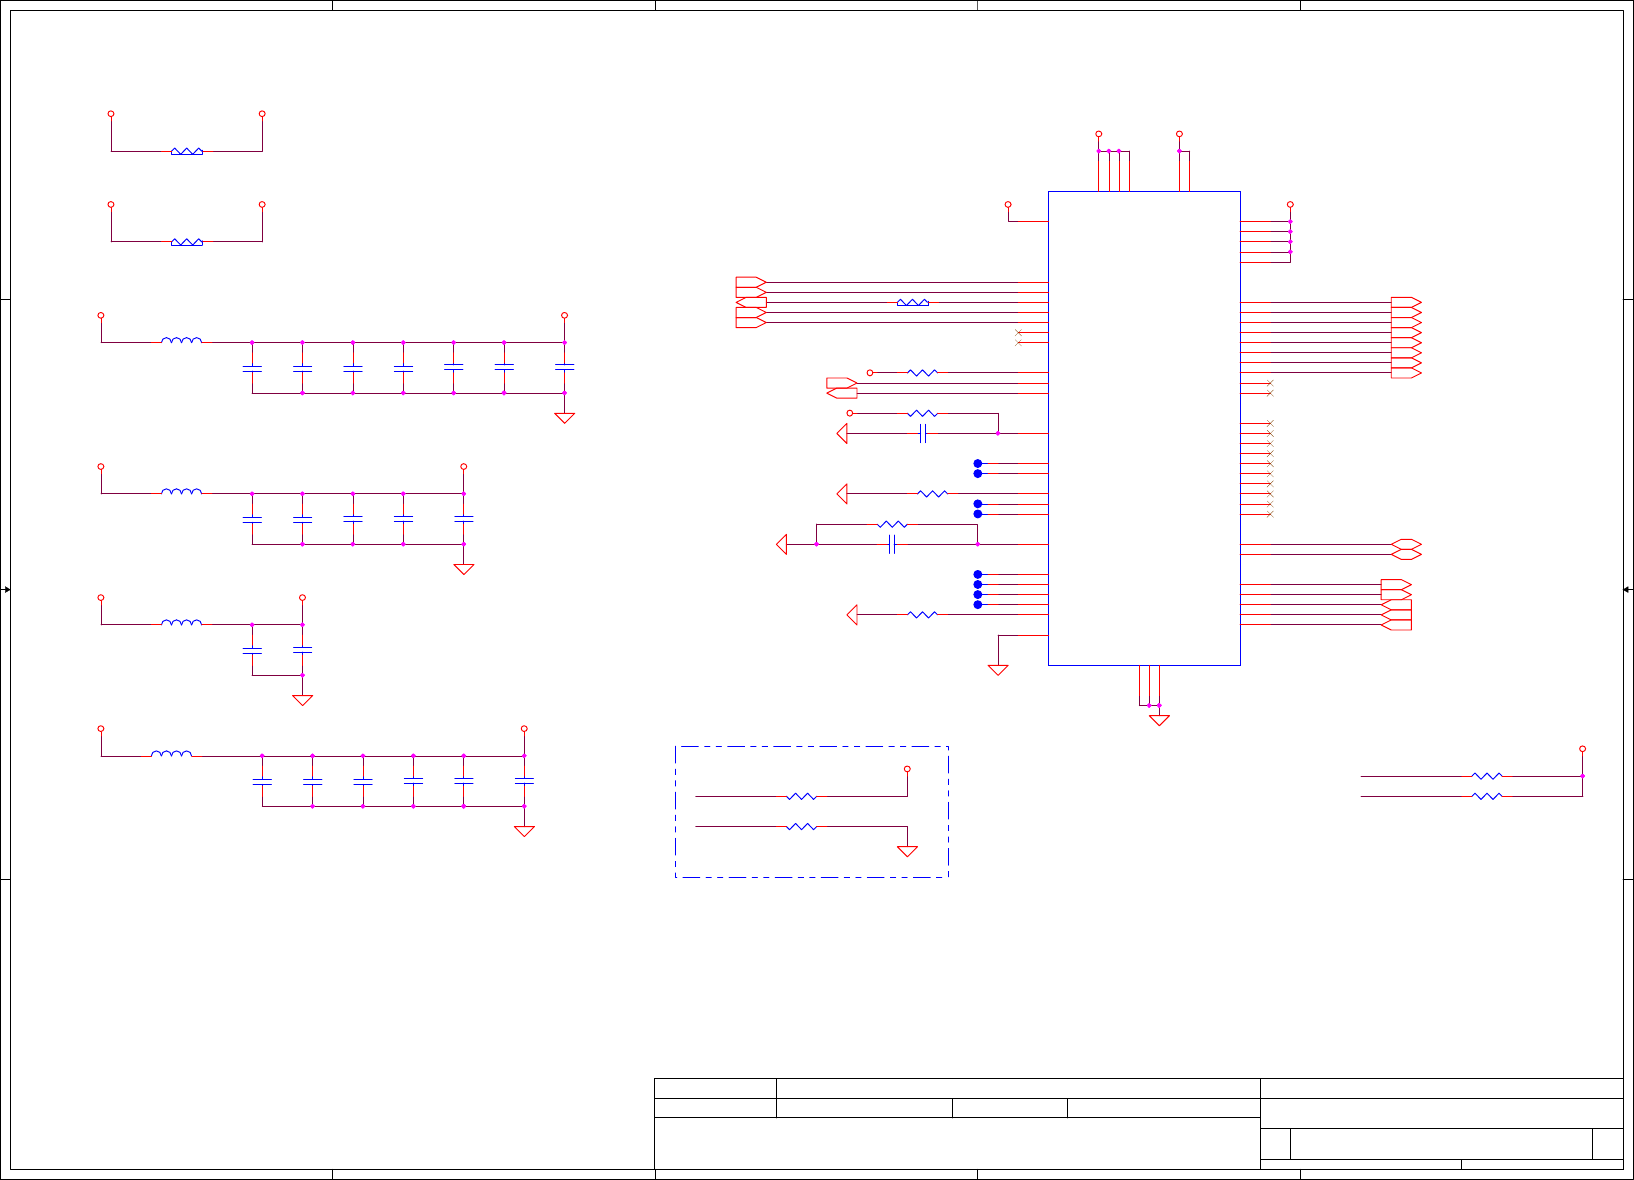Screen dimensions: 1634x1180
Task: Click the blue dashed-outline group box
Action: (x=812, y=812)
